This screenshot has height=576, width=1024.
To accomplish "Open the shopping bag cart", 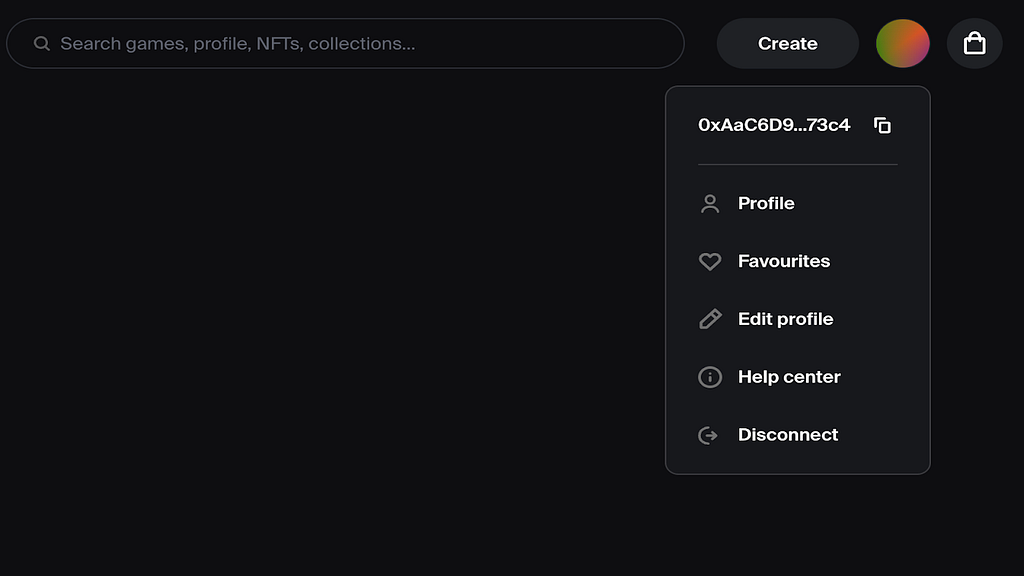I will 974,43.
